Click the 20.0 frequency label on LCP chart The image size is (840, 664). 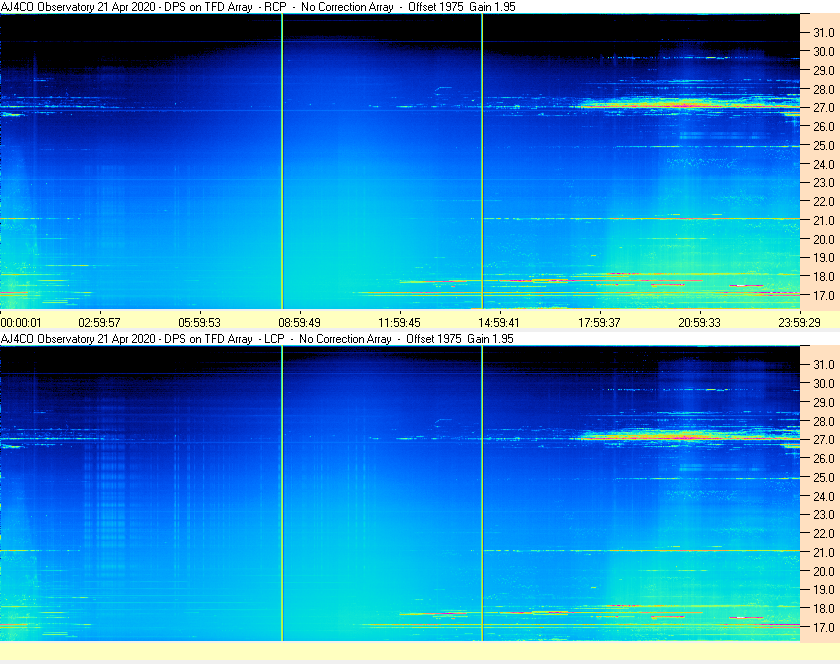coord(824,571)
